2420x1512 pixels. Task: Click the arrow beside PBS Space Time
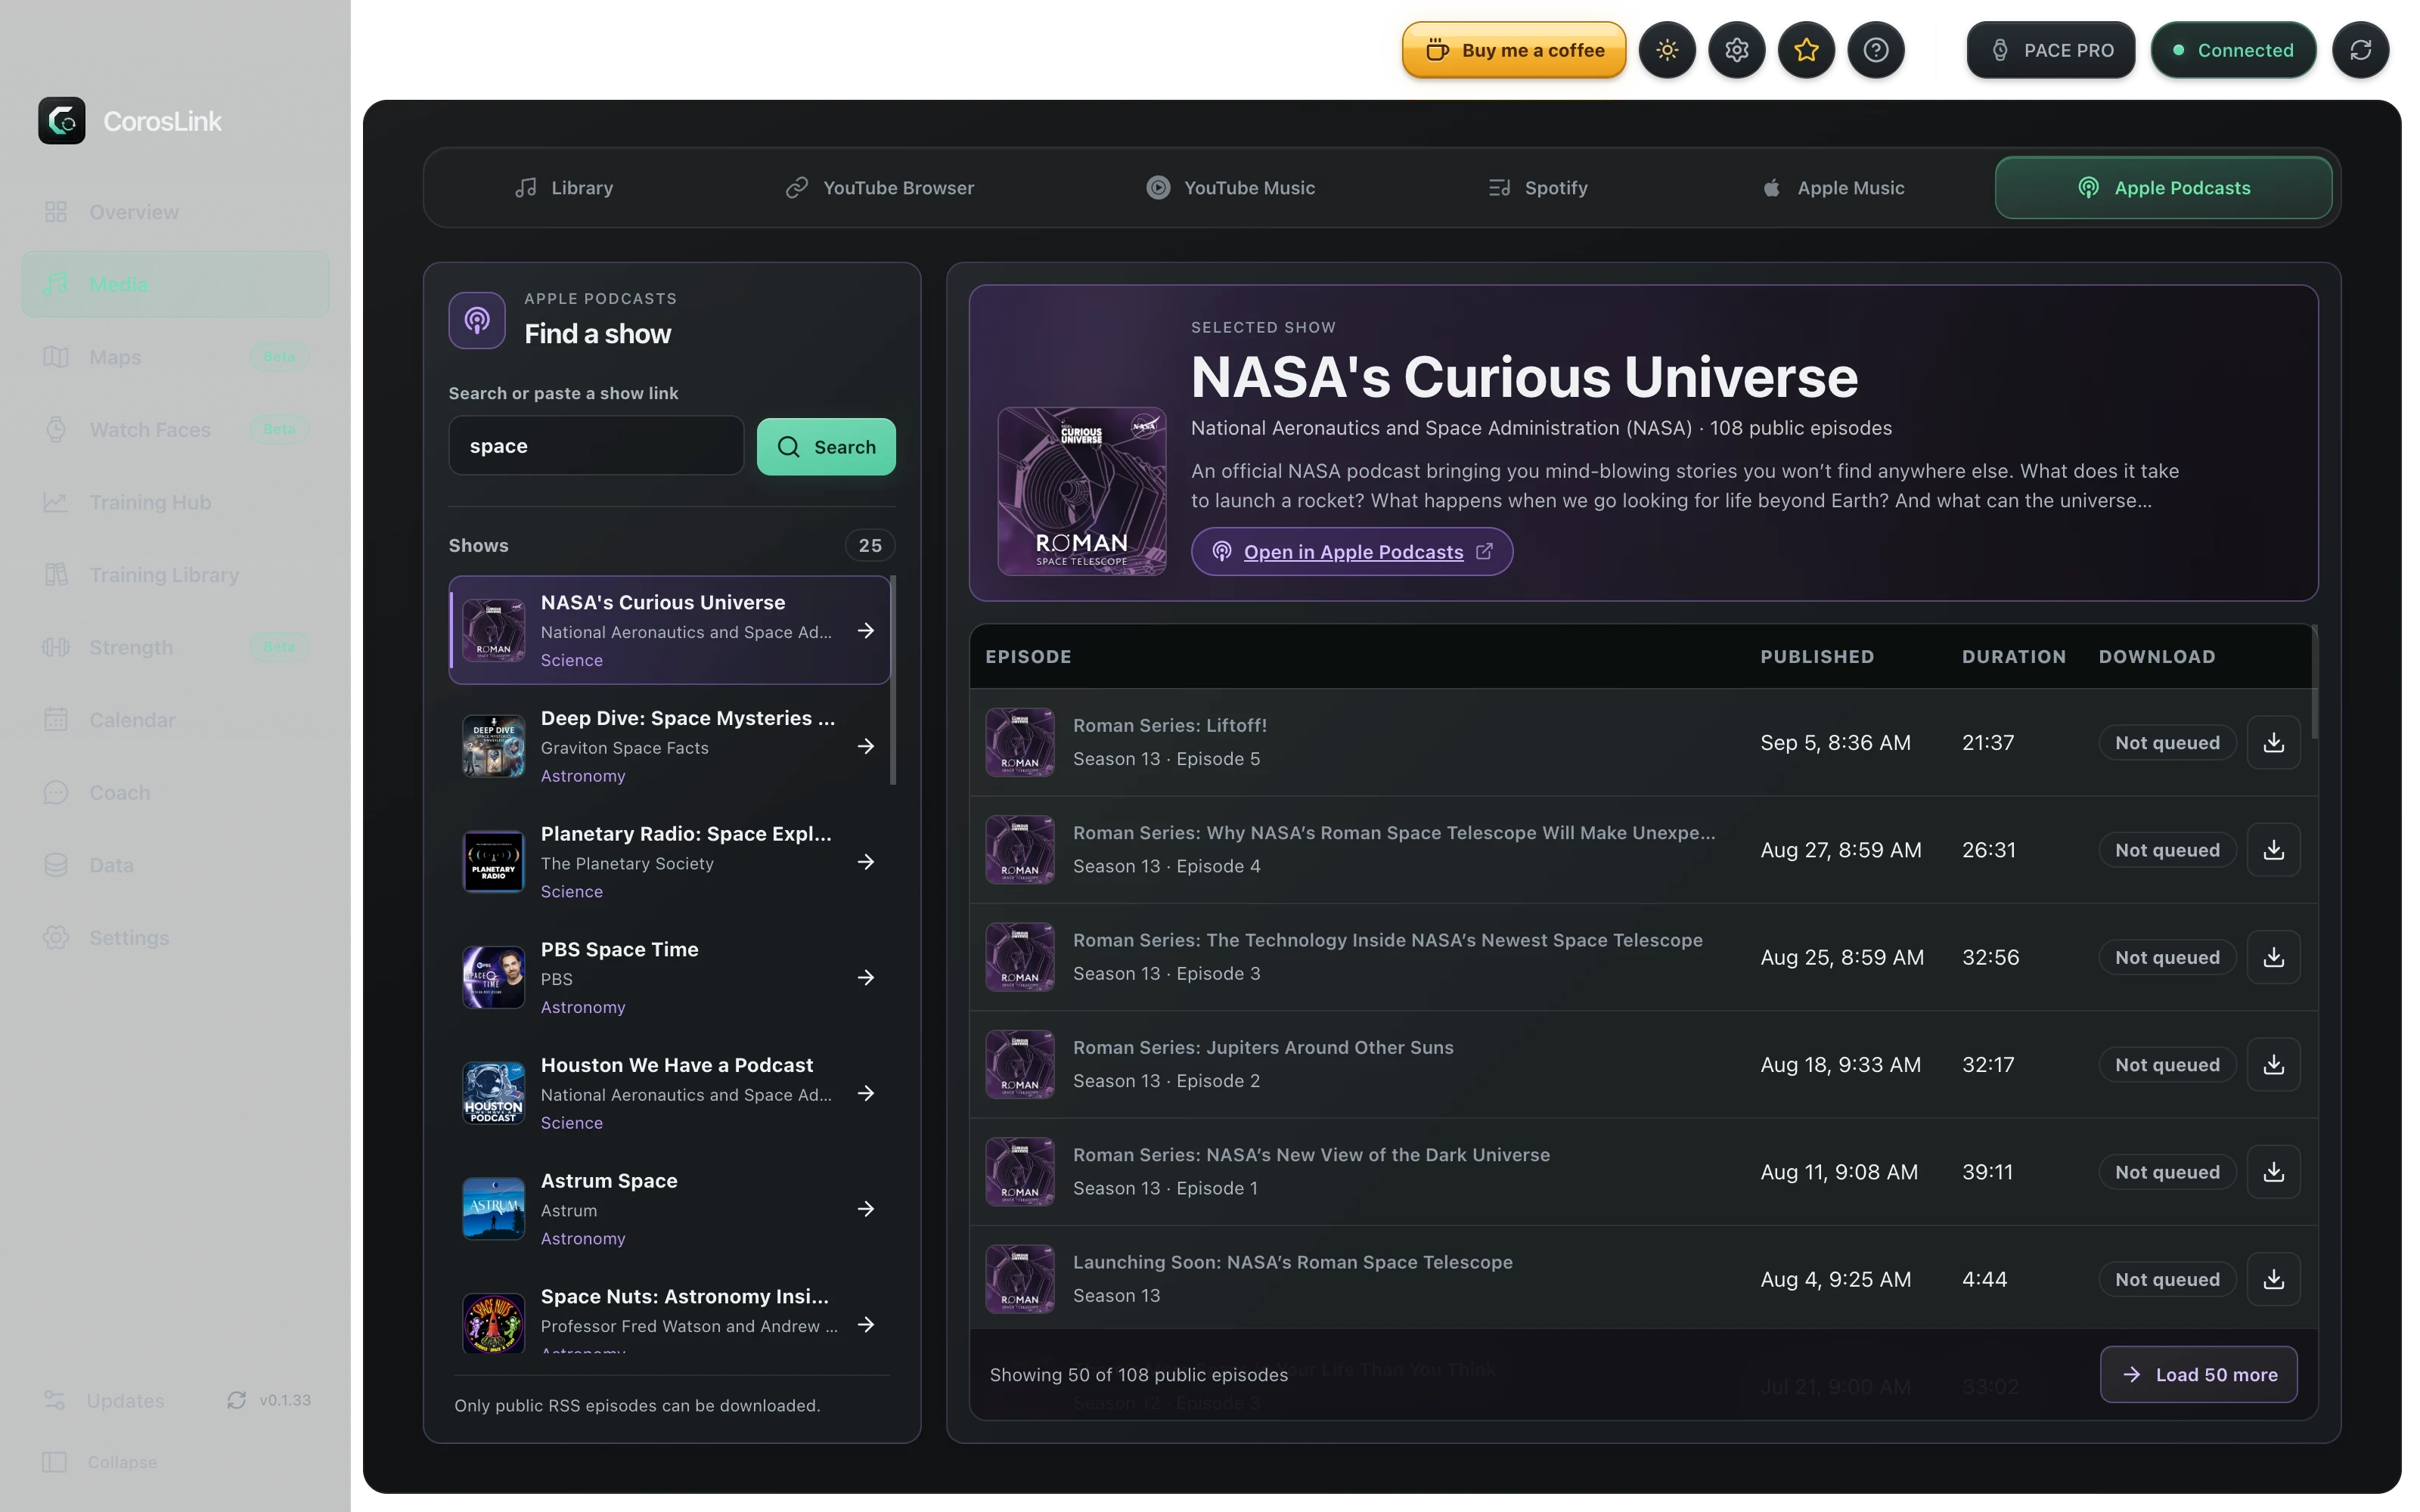(x=866, y=978)
